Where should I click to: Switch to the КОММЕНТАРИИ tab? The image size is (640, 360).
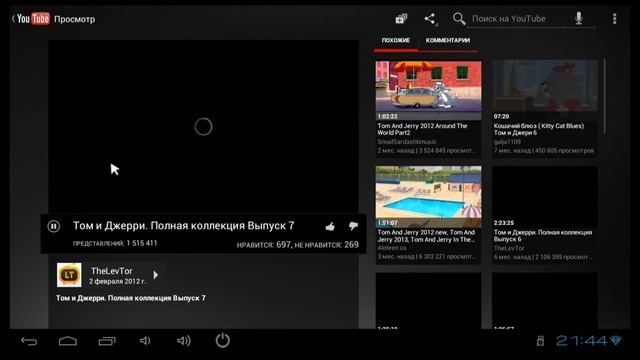(x=448, y=41)
